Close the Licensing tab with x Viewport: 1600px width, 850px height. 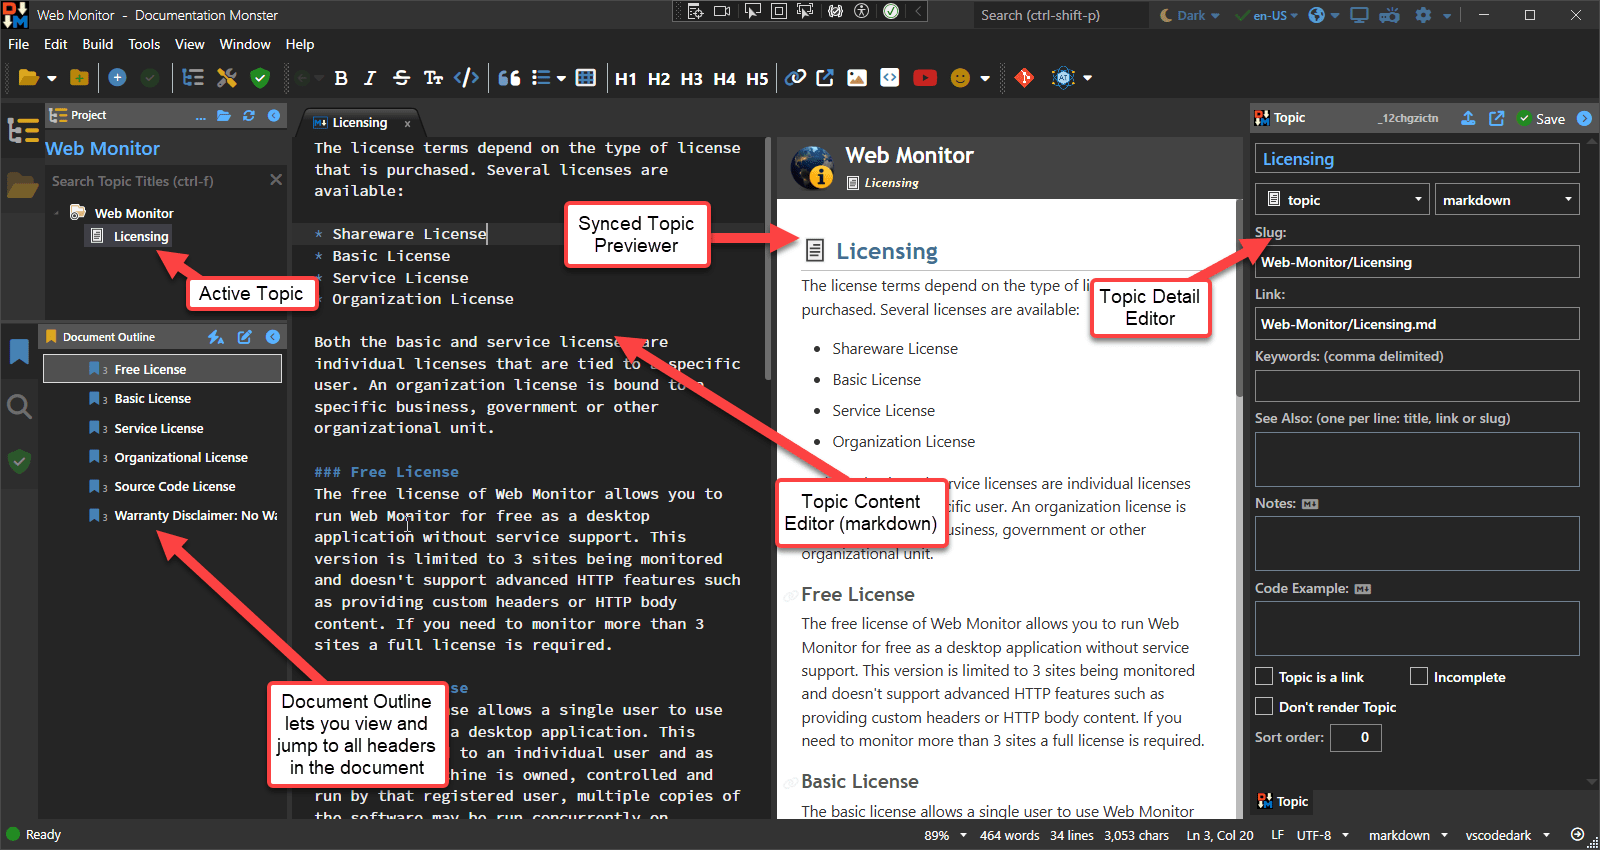pyautogui.click(x=407, y=123)
